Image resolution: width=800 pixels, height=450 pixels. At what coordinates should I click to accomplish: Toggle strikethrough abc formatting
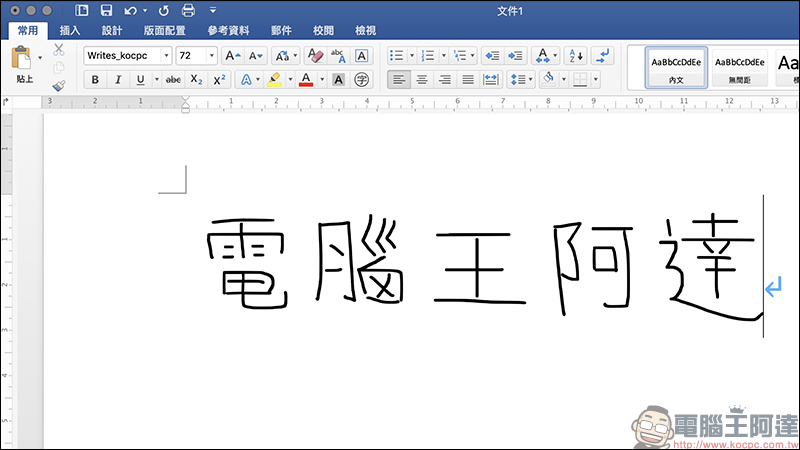click(173, 79)
